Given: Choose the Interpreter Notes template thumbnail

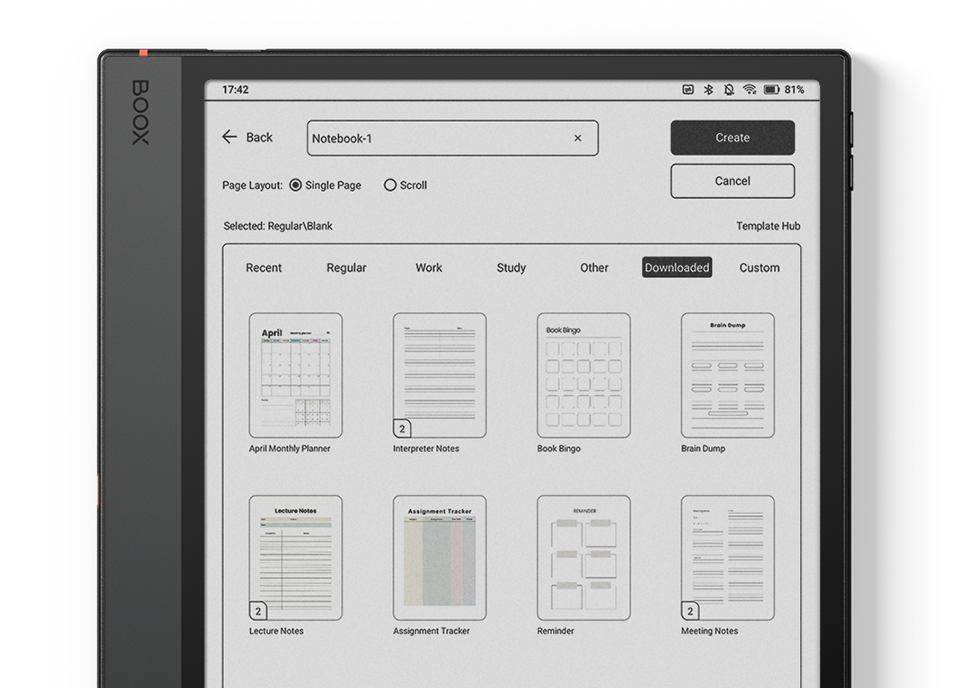Looking at the screenshot, I should pyautogui.click(x=440, y=375).
